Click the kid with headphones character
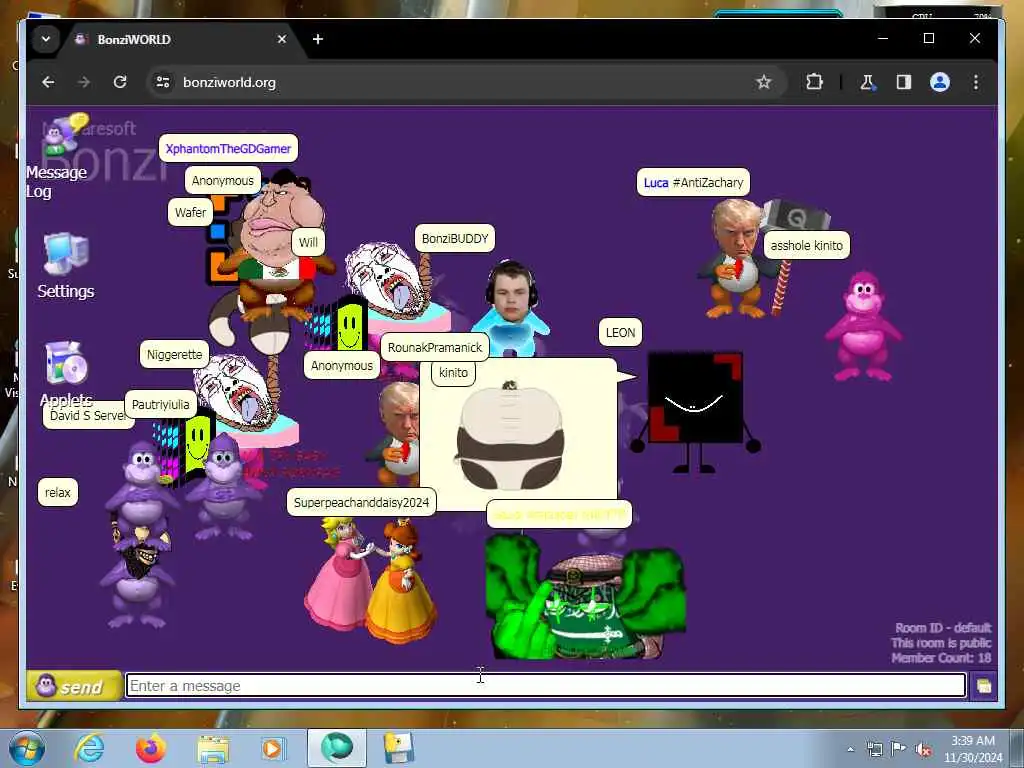Screen dimensions: 1024x768 click(511, 306)
